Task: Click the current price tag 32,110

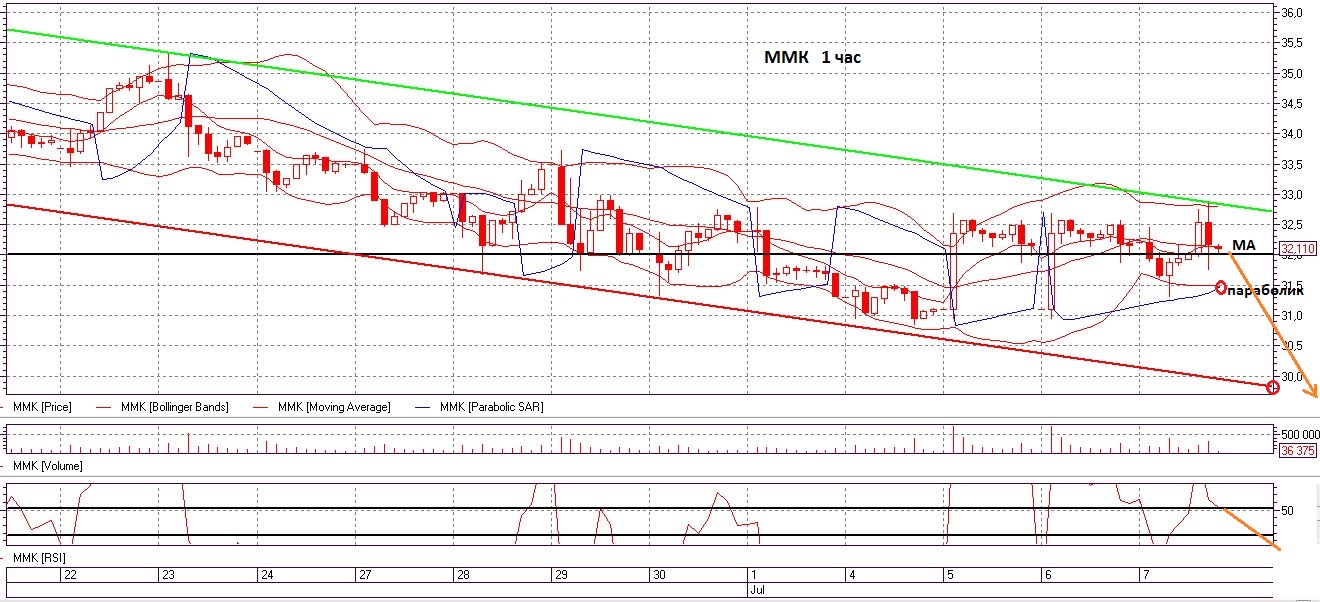Action: coord(1296,248)
